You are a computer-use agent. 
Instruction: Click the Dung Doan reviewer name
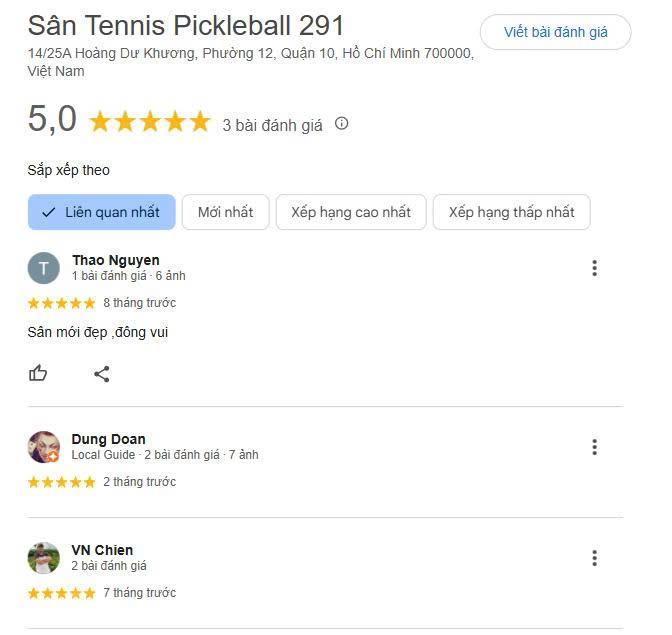point(108,439)
